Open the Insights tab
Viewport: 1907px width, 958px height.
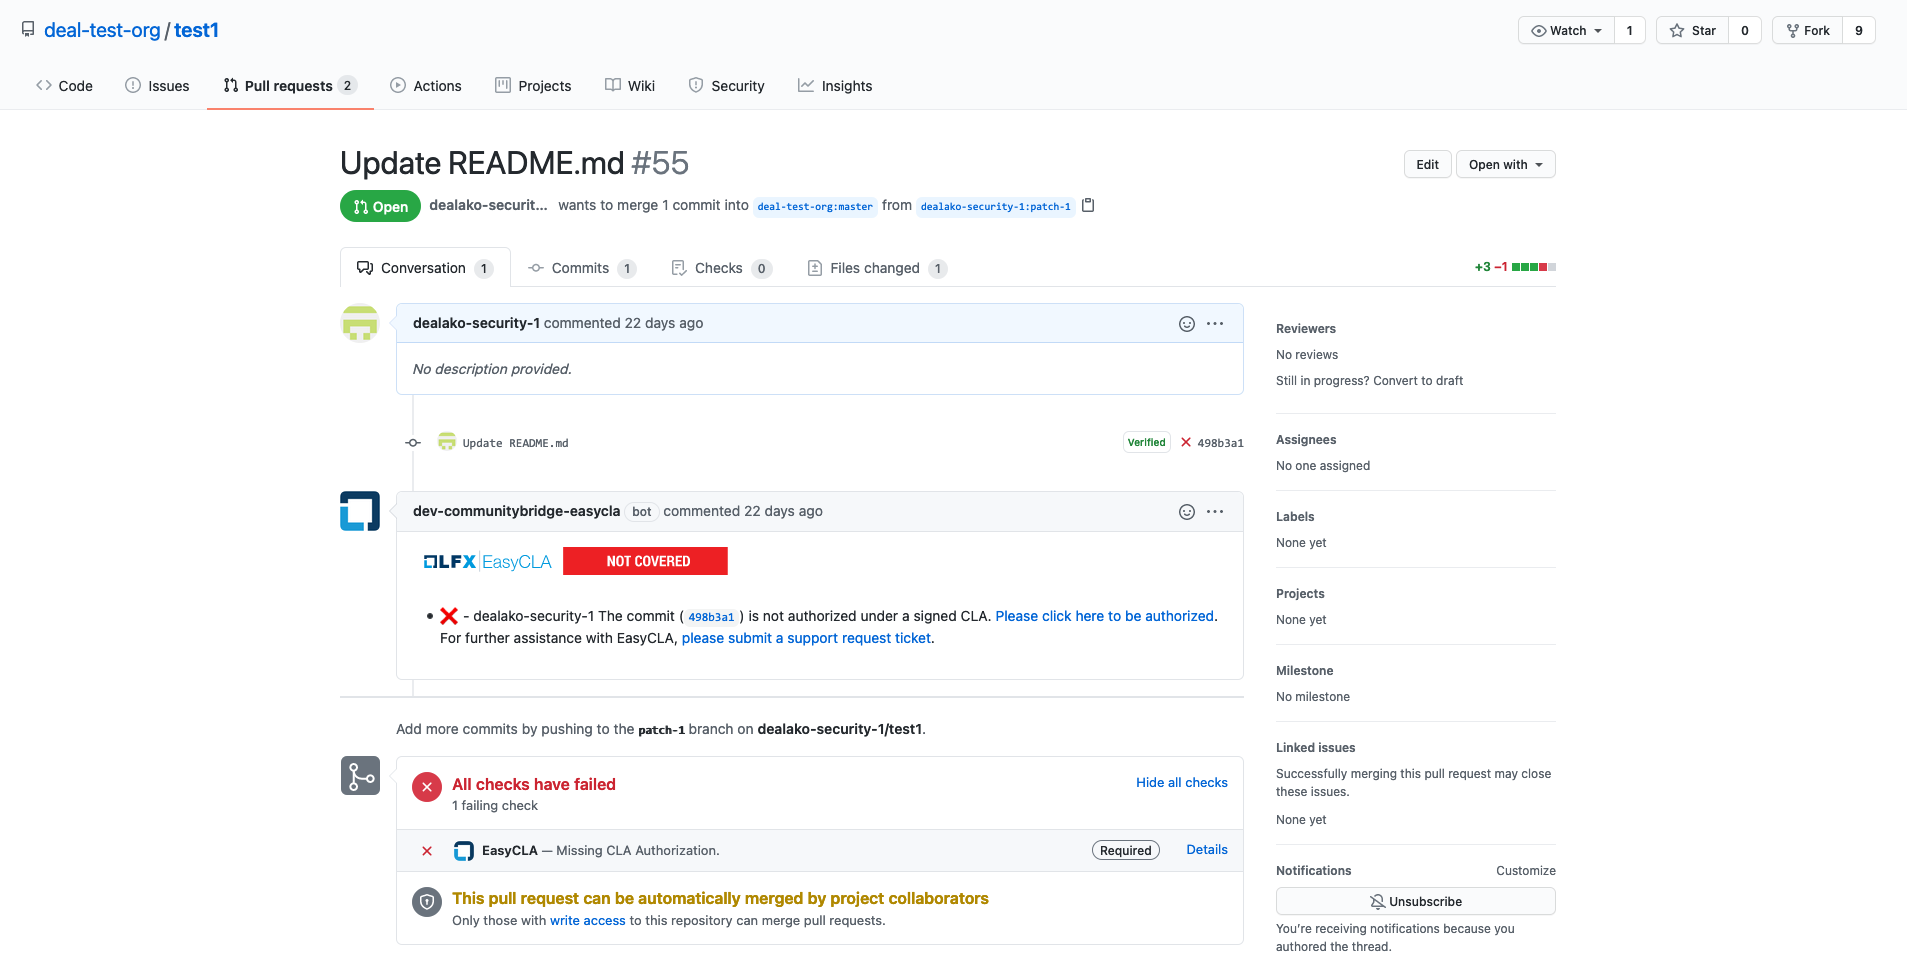[835, 86]
